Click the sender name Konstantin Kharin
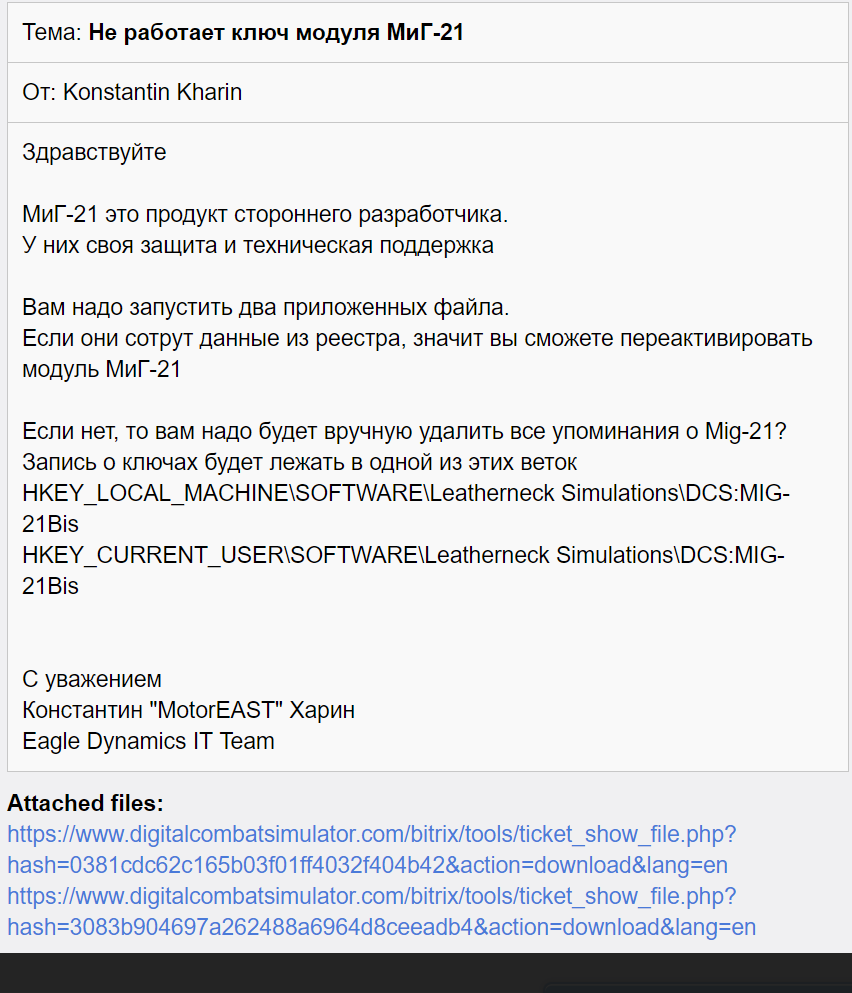 click(153, 92)
